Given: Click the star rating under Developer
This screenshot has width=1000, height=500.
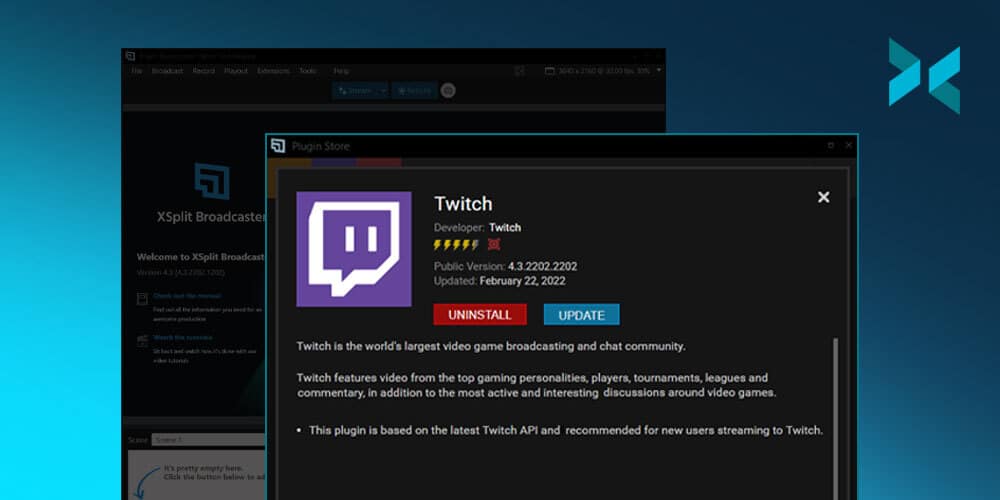Looking at the screenshot, I should 456,244.
